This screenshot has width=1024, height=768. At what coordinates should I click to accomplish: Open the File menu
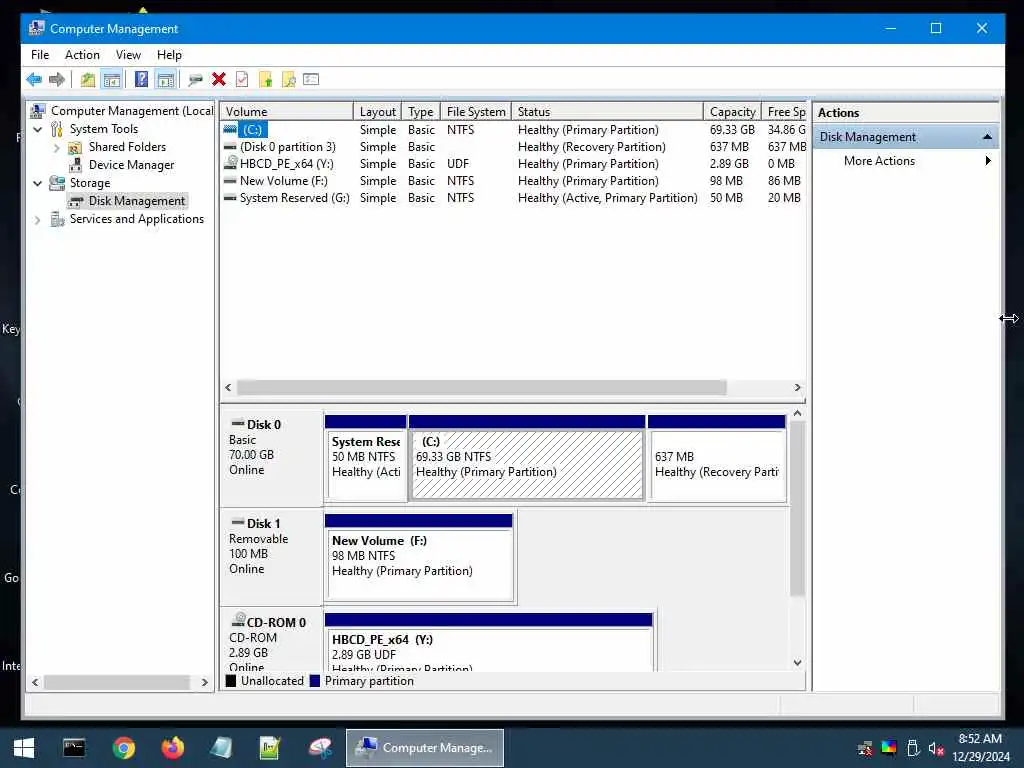click(x=40, y=55)
